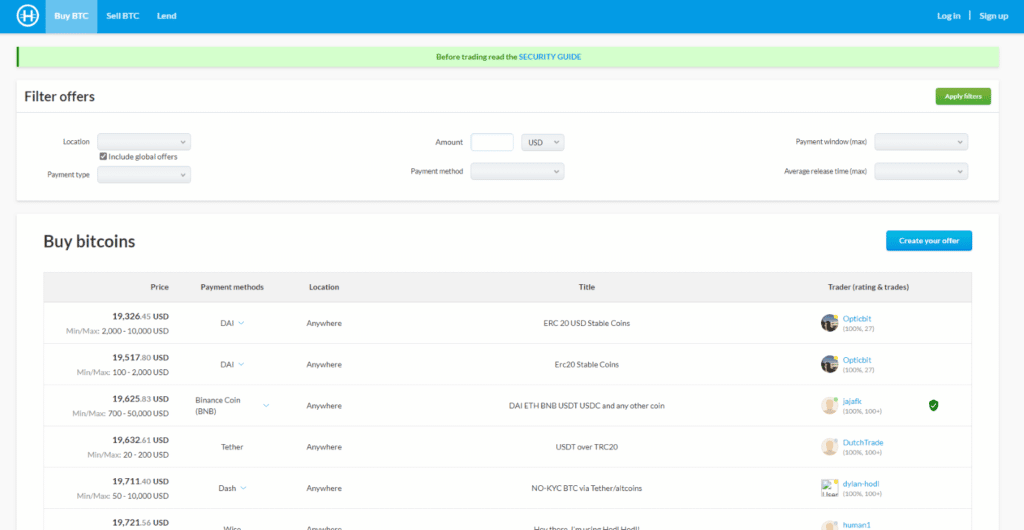Click the 19,517.80 USD price

(140, 357)
